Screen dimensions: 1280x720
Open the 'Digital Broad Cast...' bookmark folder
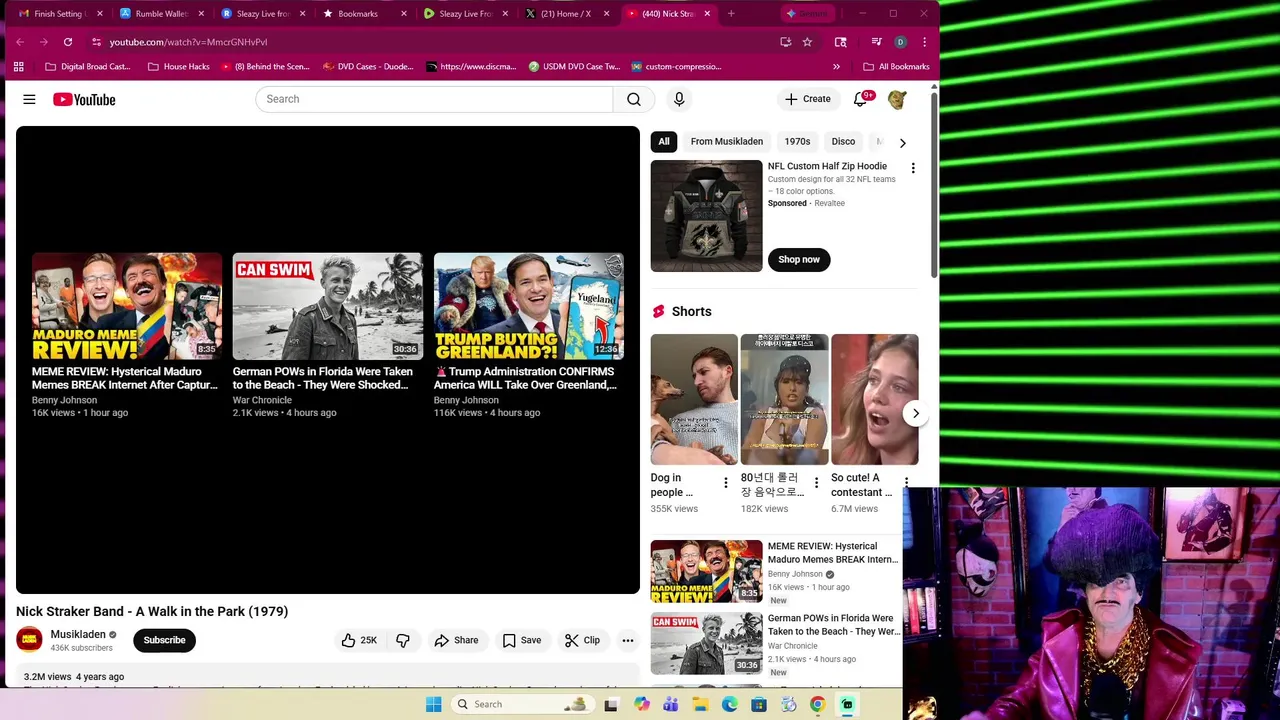coord(88,66)
